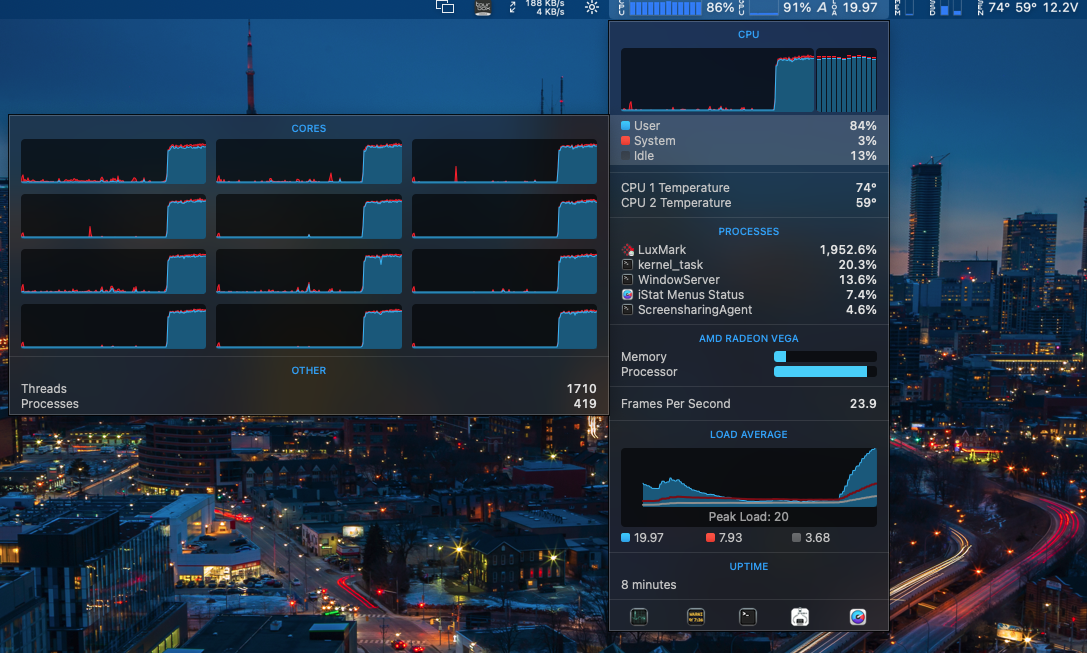Click the CPU 86% menu bar meter
The width and height of the screenshot is (1087, 653).
coord(675,8)
